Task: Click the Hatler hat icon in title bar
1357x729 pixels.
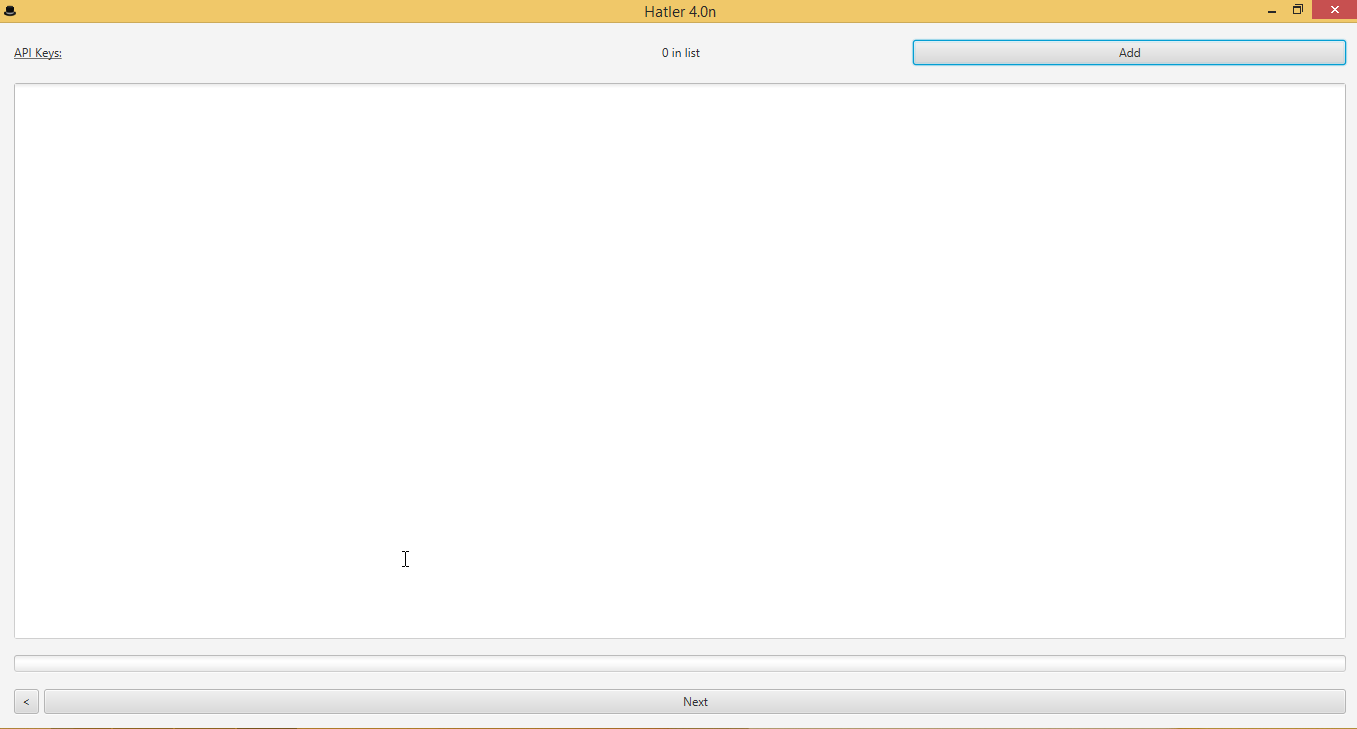Action: [10, 11]
